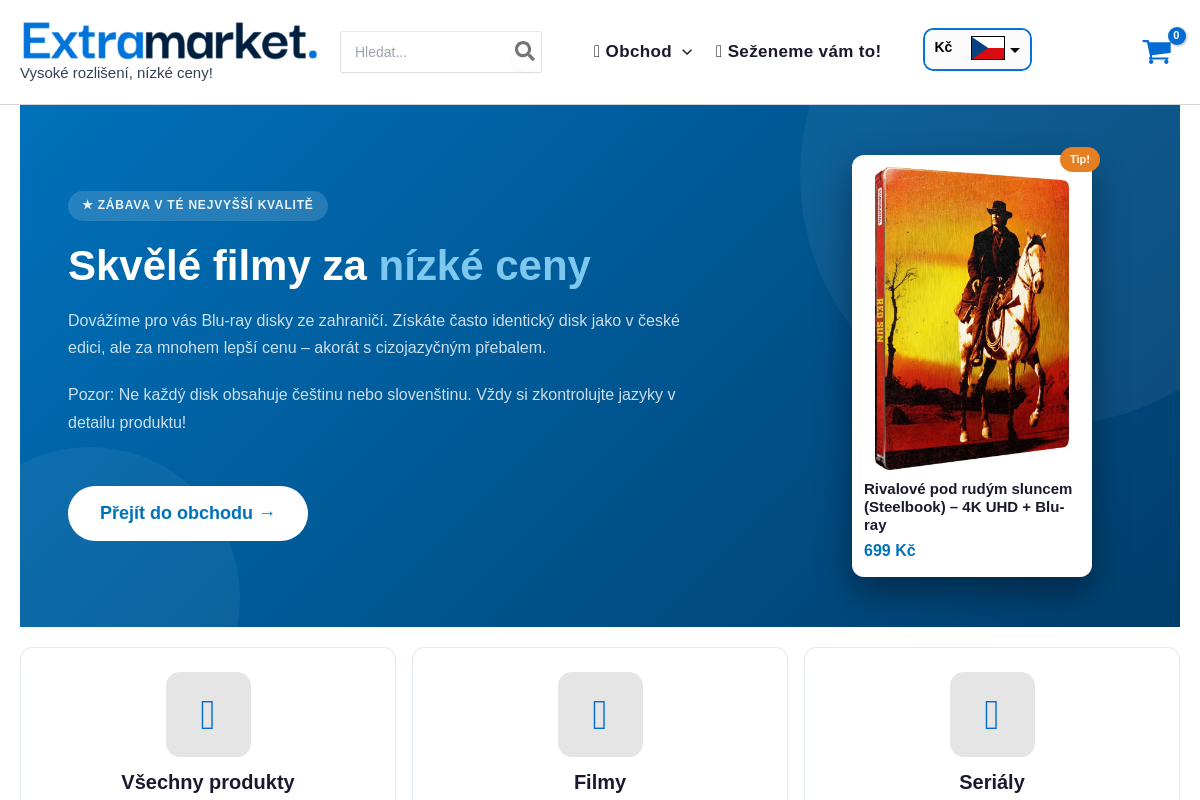The width and height of the screenshot is (1200, 800).
Task: Click the 699 Kč price text
Action: 890,550
